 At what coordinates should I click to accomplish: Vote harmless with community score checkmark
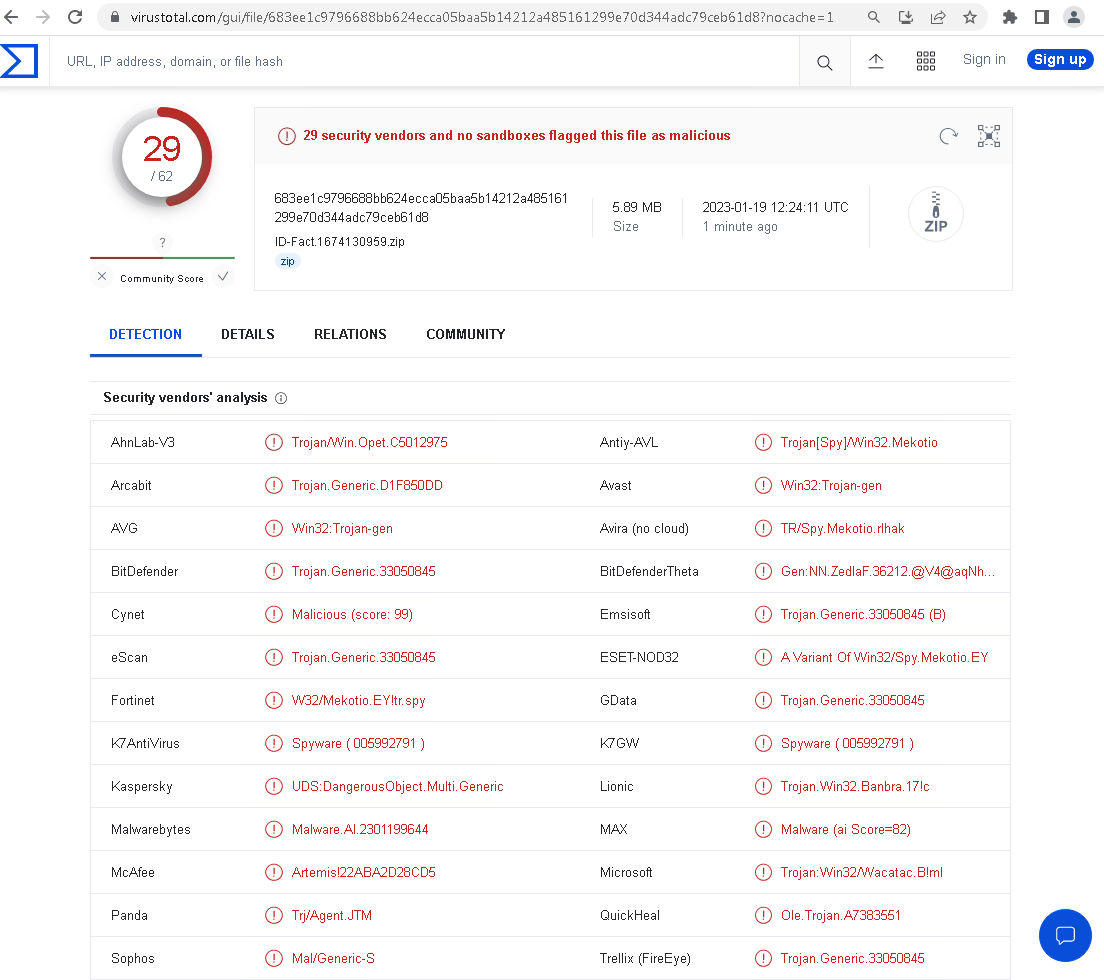click(223, 277)
